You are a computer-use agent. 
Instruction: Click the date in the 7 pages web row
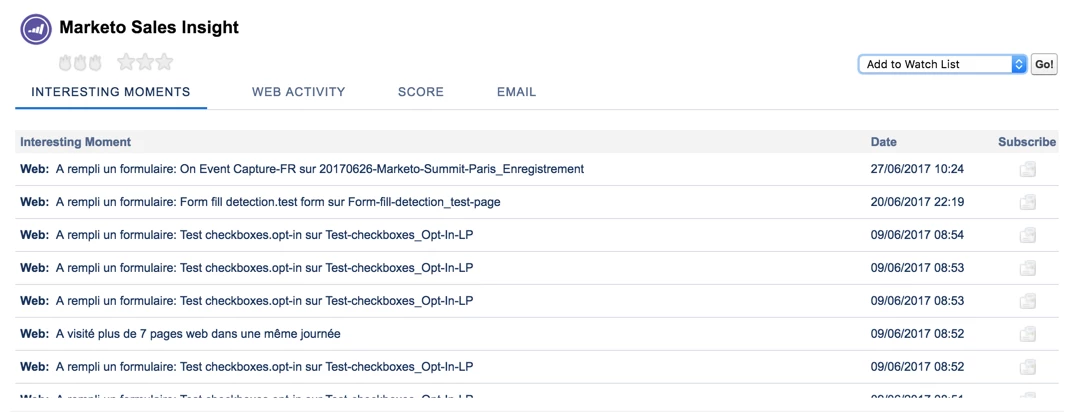coord(917,334)
